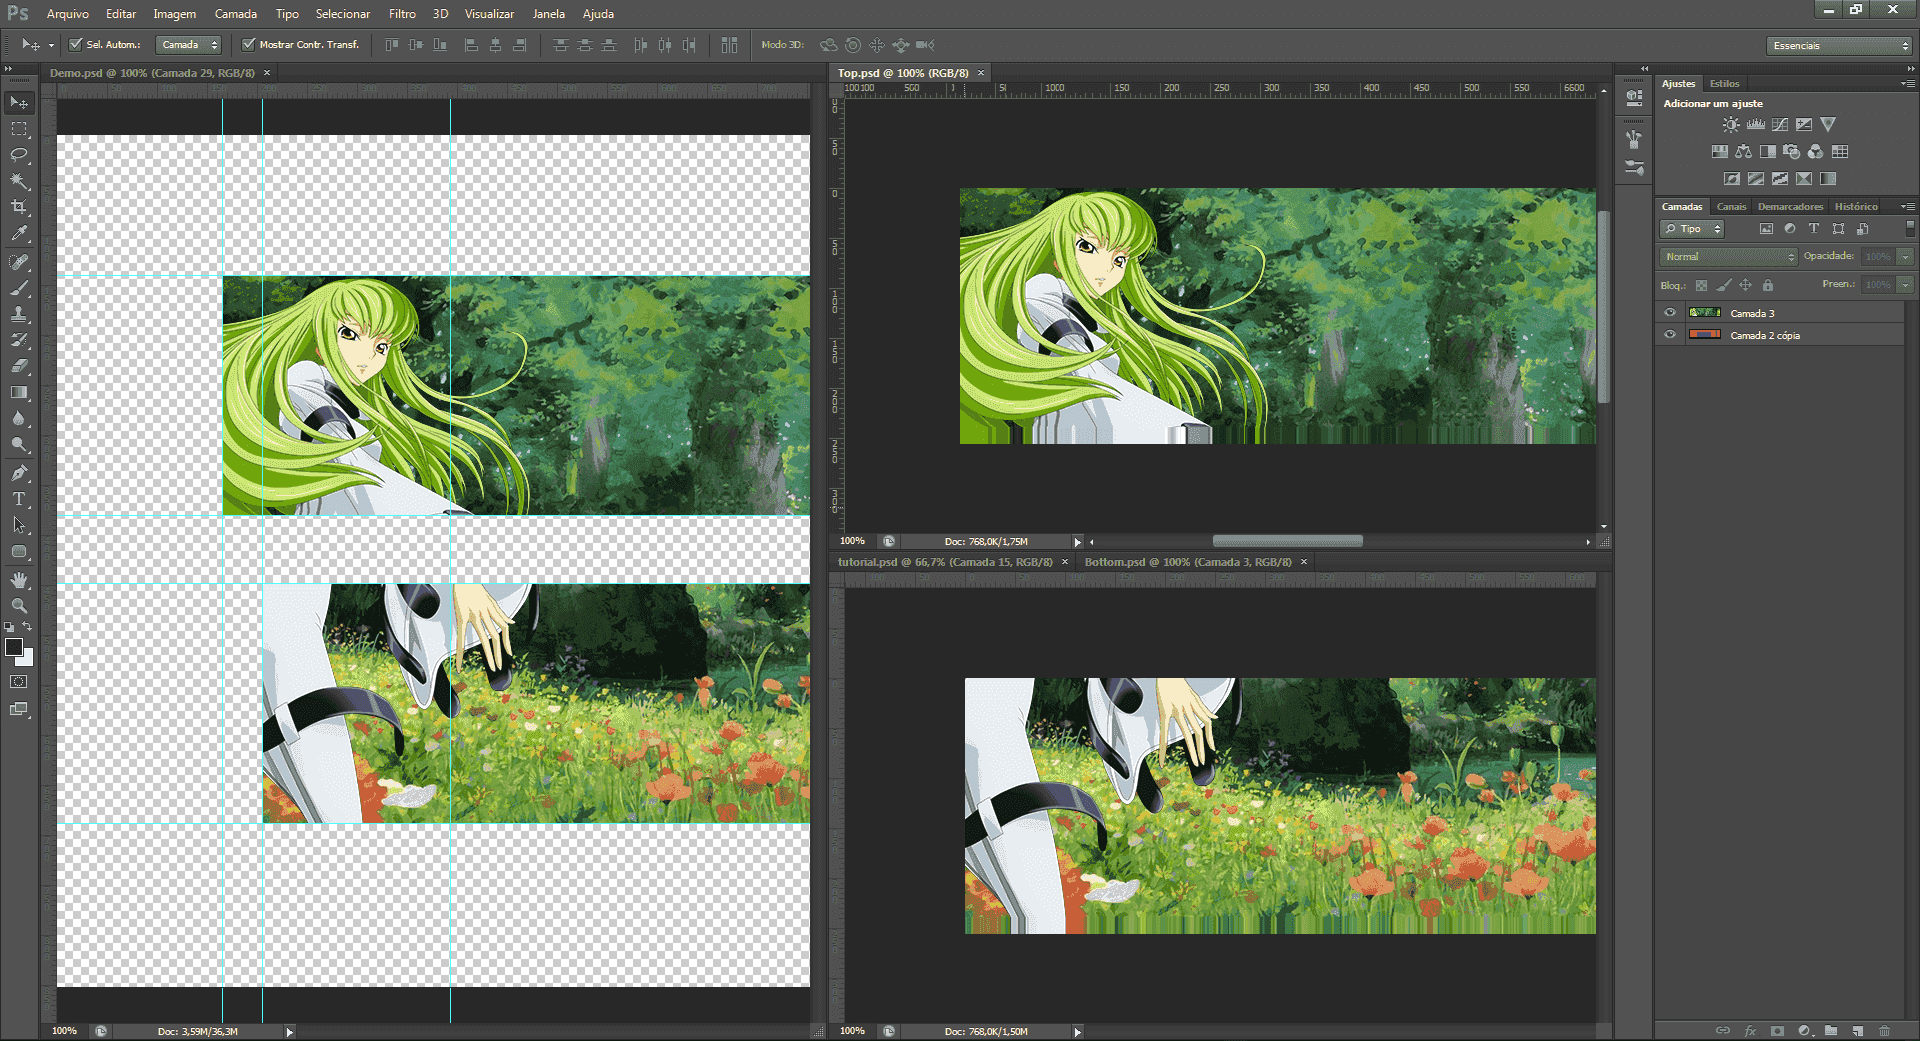Open the Filtro menu

402,14
